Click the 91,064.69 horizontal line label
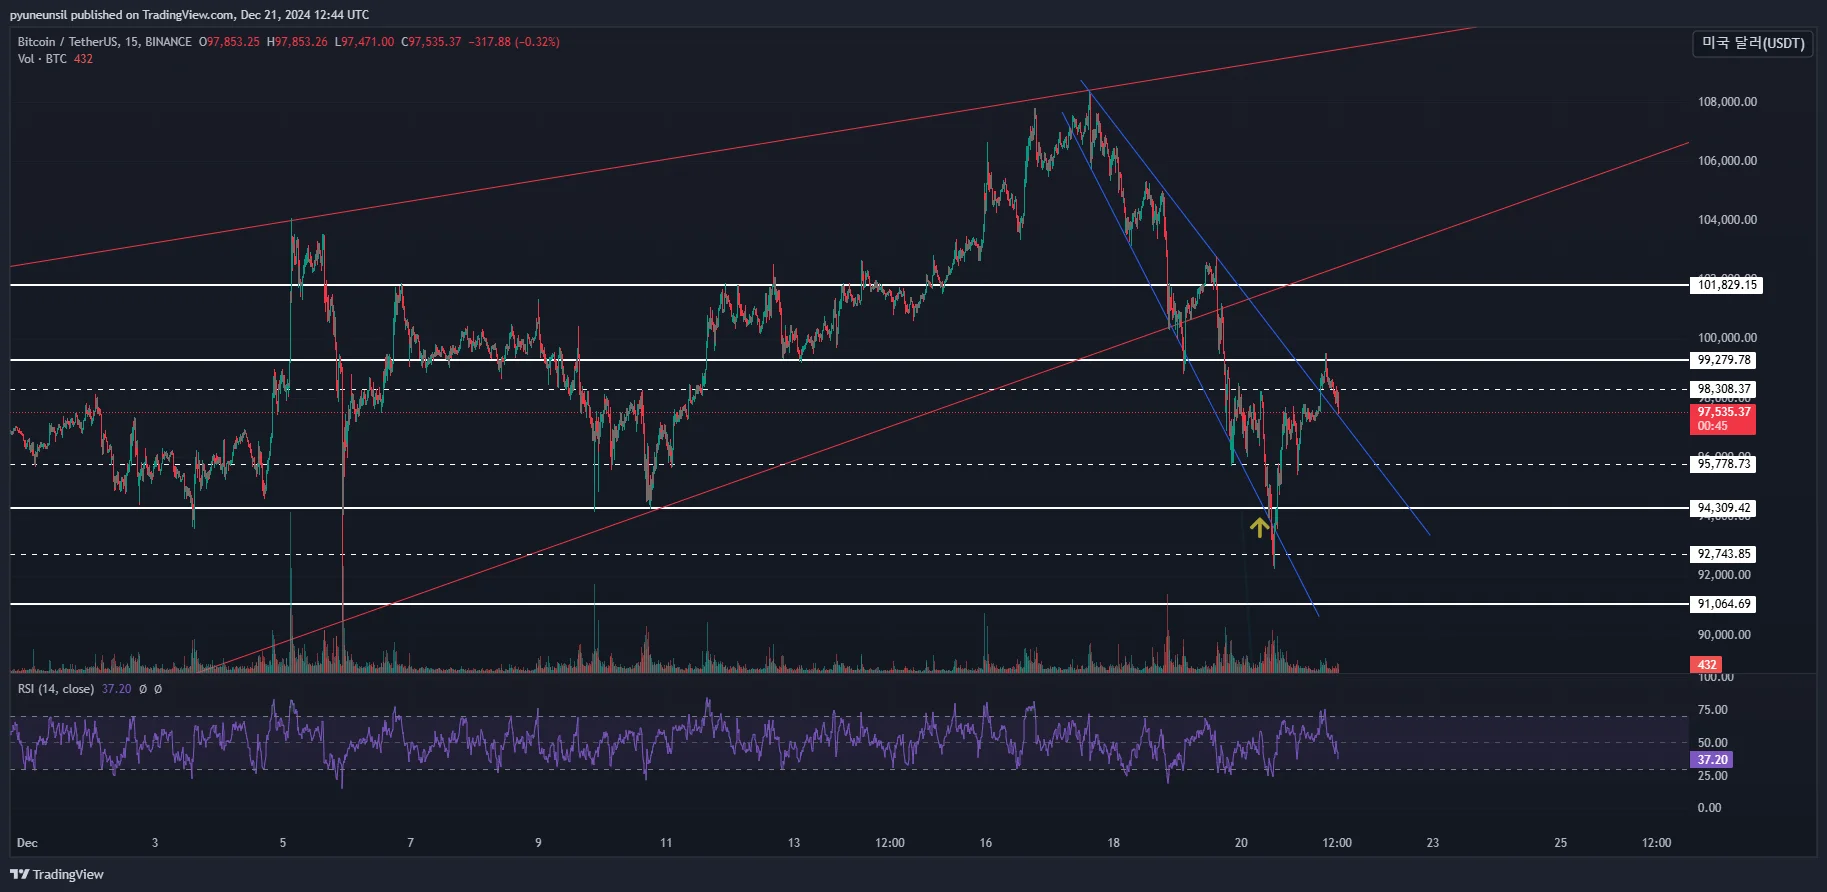The image size is (1827, 892). (1724, 604)
